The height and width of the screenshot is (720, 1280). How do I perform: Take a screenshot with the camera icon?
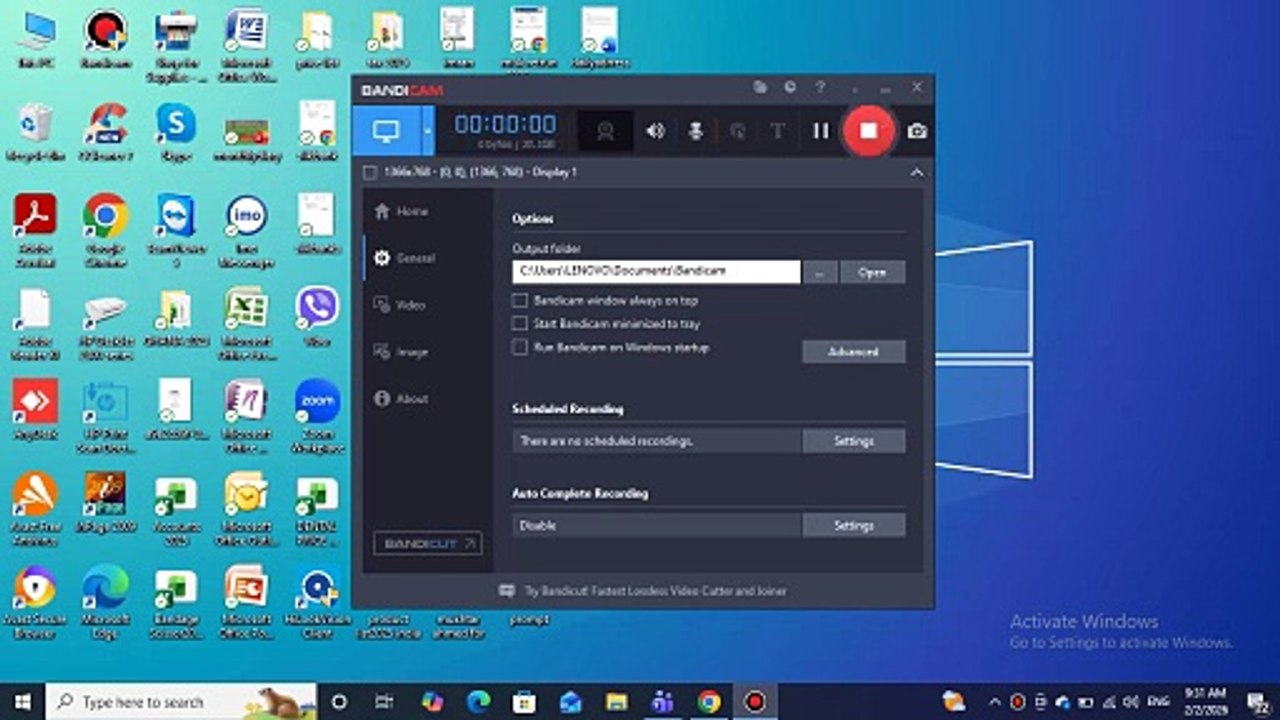pyautogui.click(x=916, y=131)
